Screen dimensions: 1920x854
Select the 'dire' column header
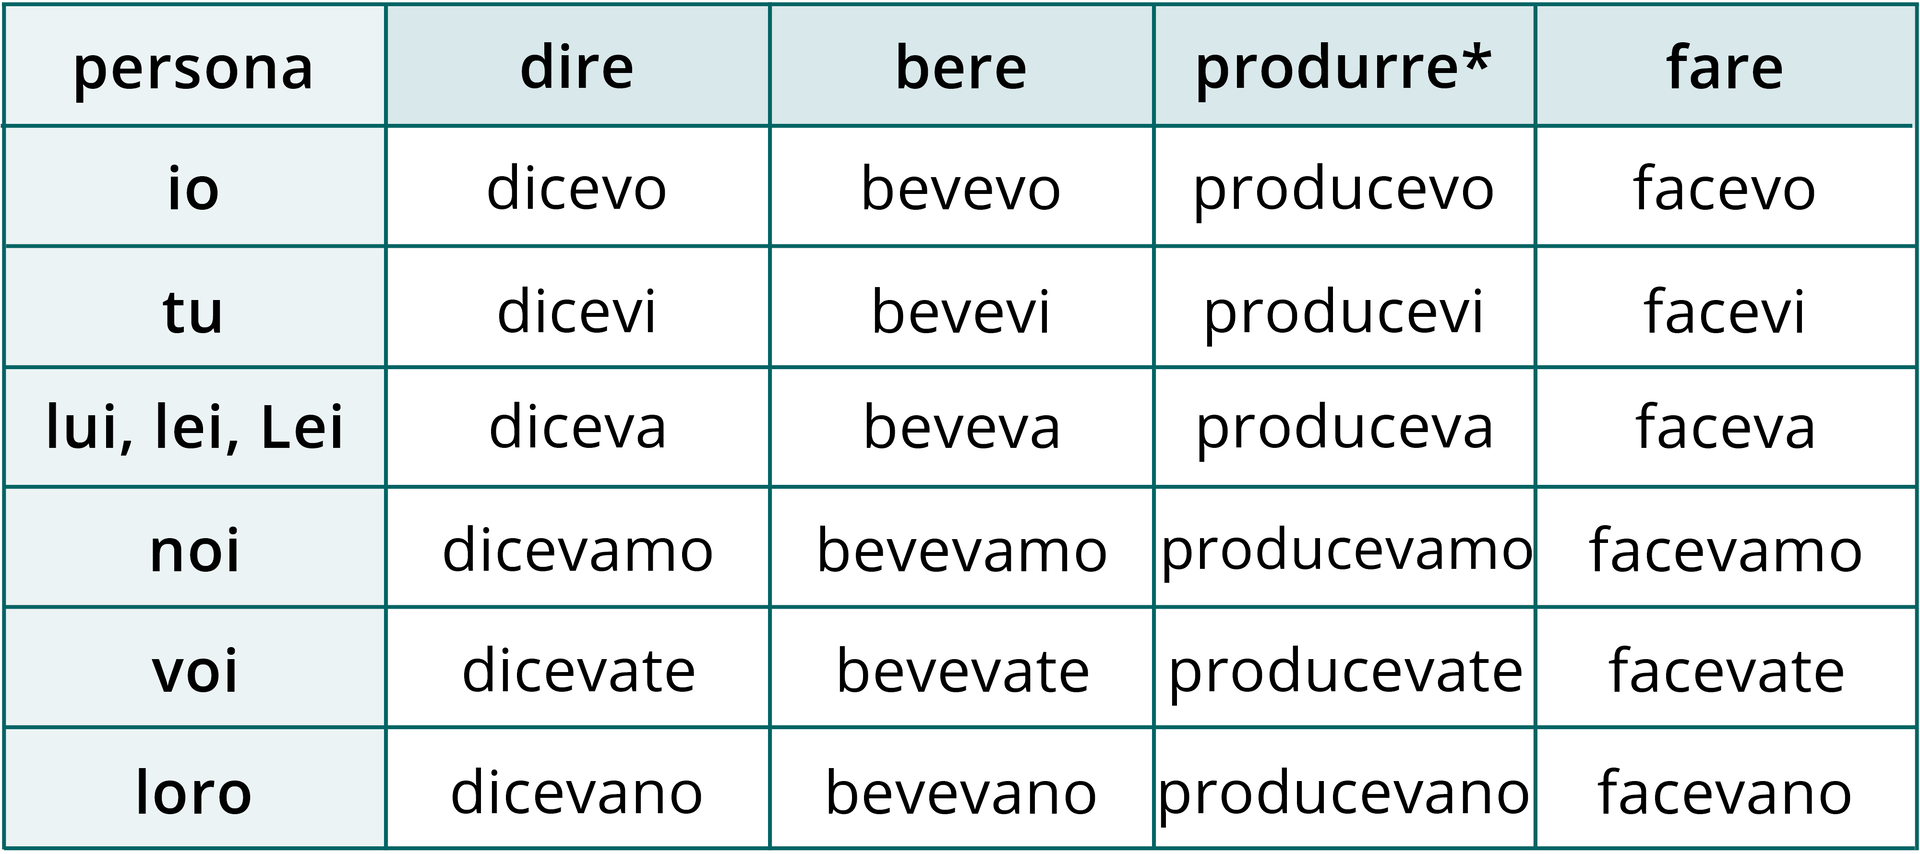(x=577, y=68)
